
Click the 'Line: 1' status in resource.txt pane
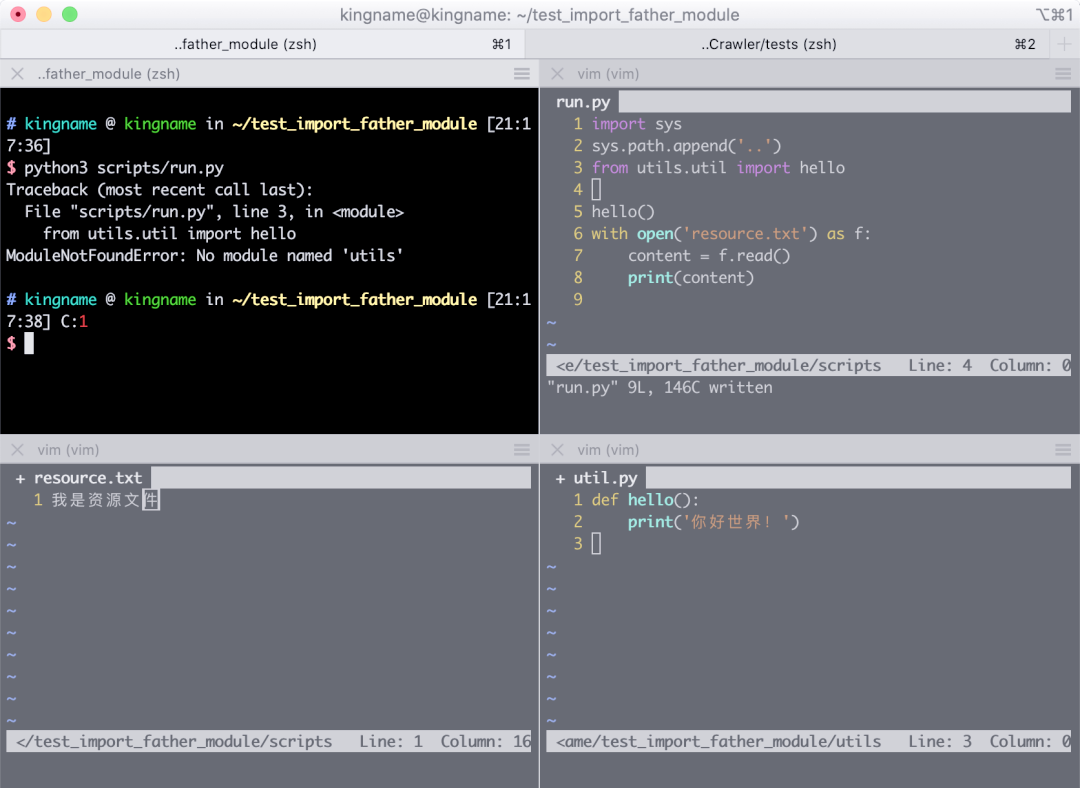pyautogui.click(x=391, y=742)
